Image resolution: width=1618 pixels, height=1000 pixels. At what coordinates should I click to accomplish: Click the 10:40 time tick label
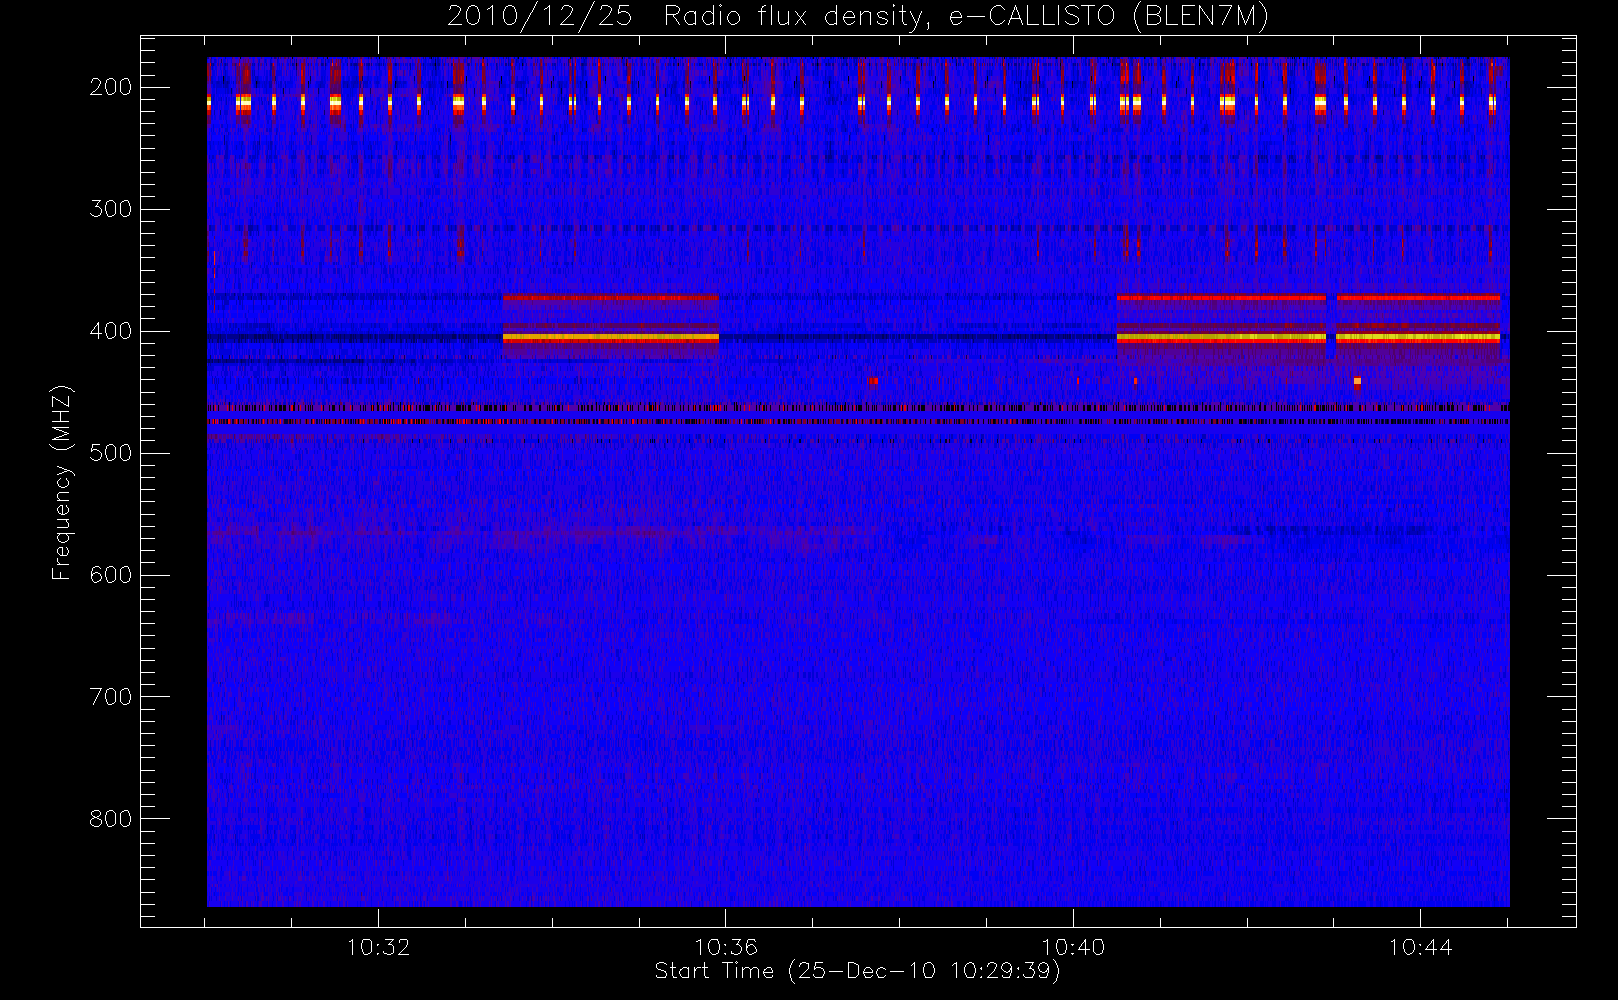[x=1073, y=947]
